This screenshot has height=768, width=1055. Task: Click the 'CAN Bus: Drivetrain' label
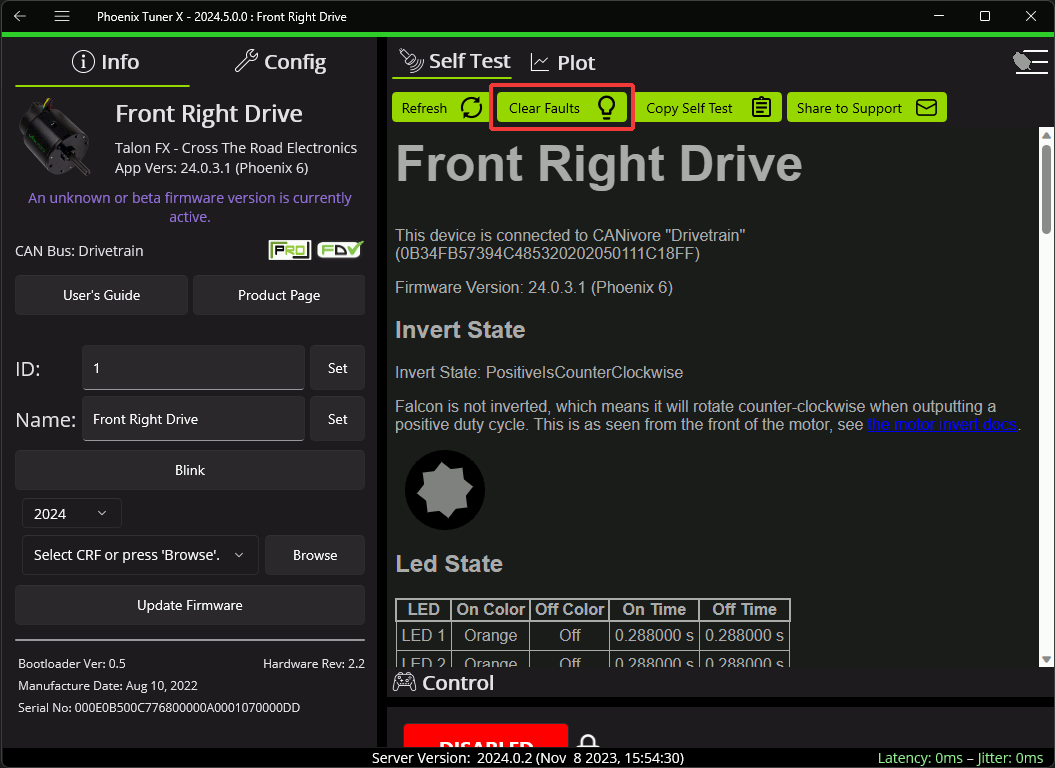79,251
